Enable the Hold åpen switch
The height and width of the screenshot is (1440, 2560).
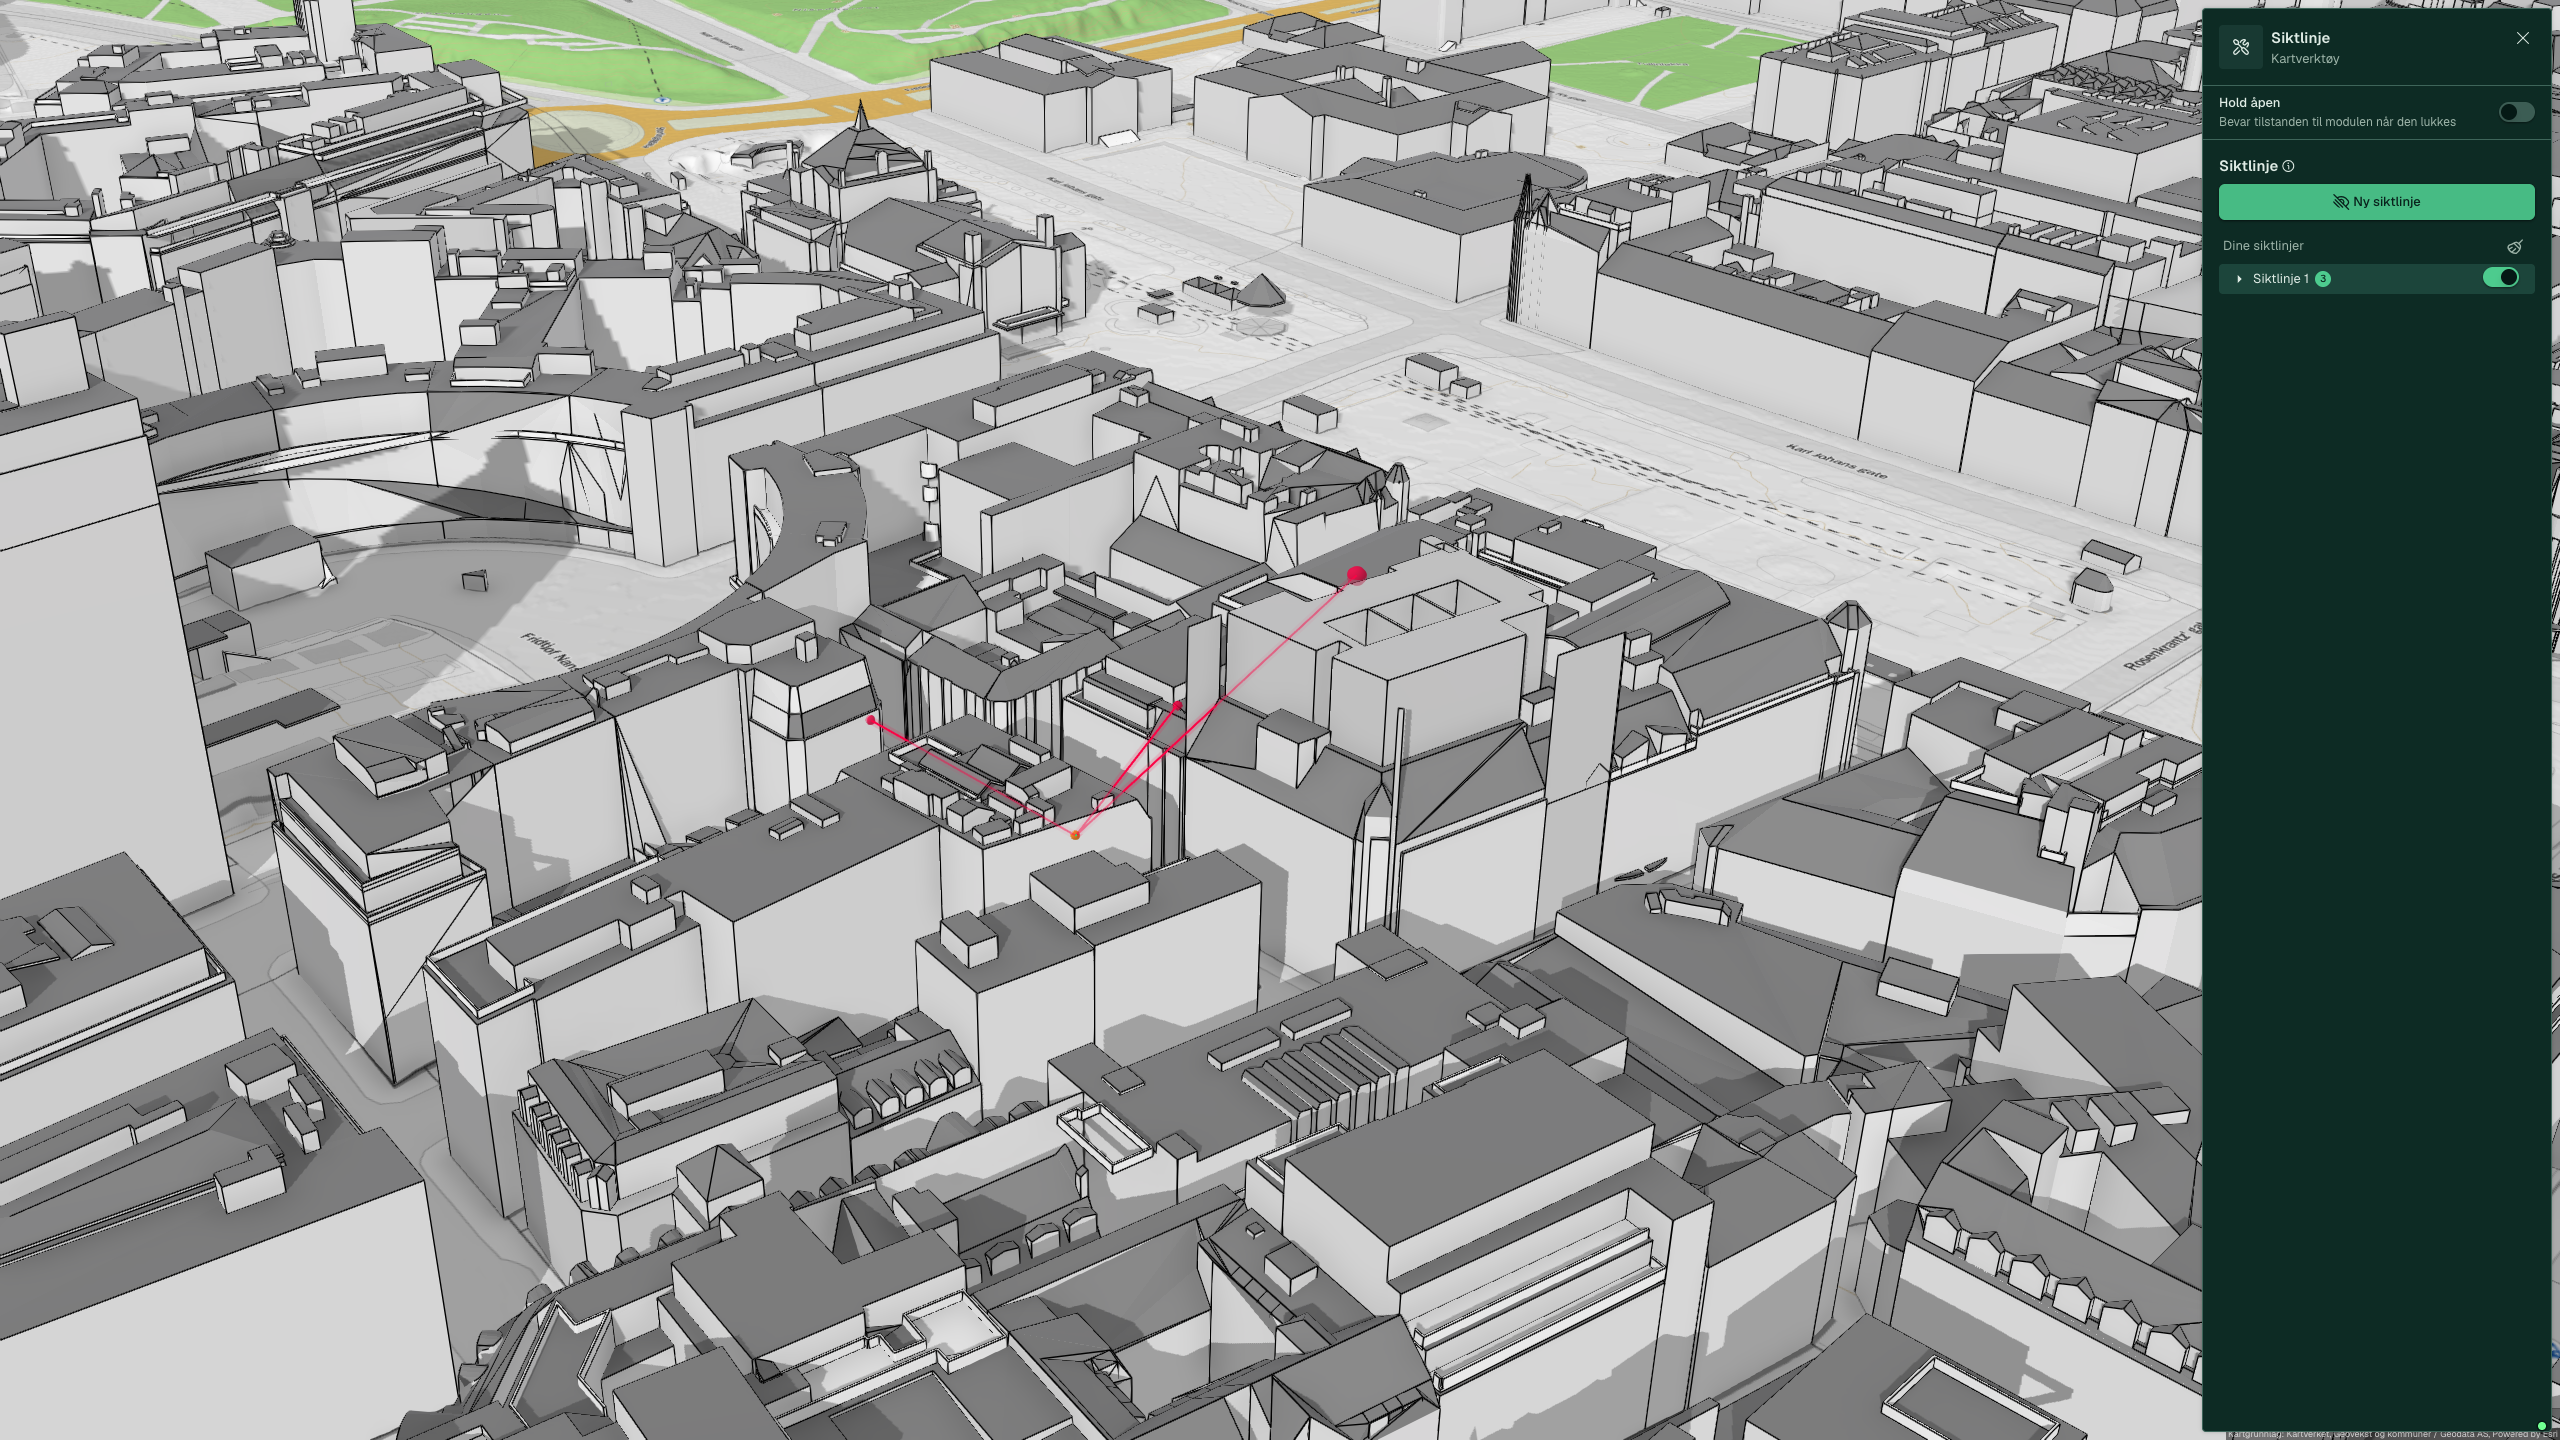[x=2516, y=112]
